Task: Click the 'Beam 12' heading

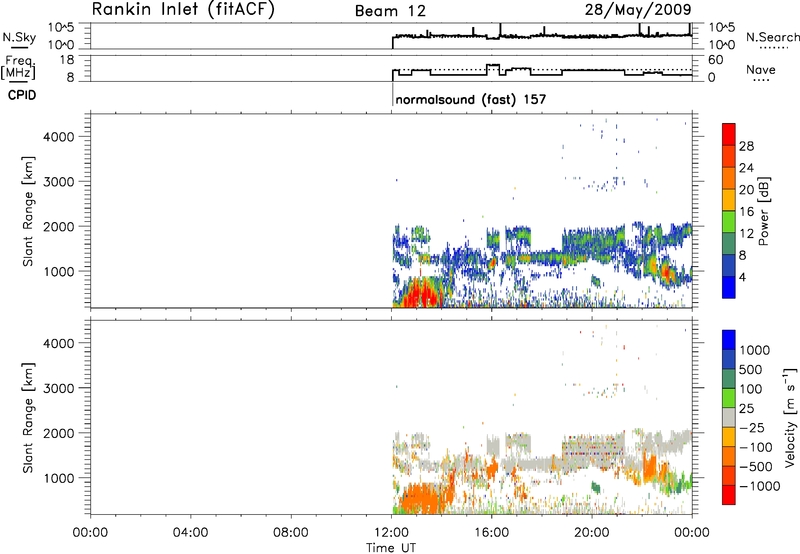Action: click(x=390, y=11)
